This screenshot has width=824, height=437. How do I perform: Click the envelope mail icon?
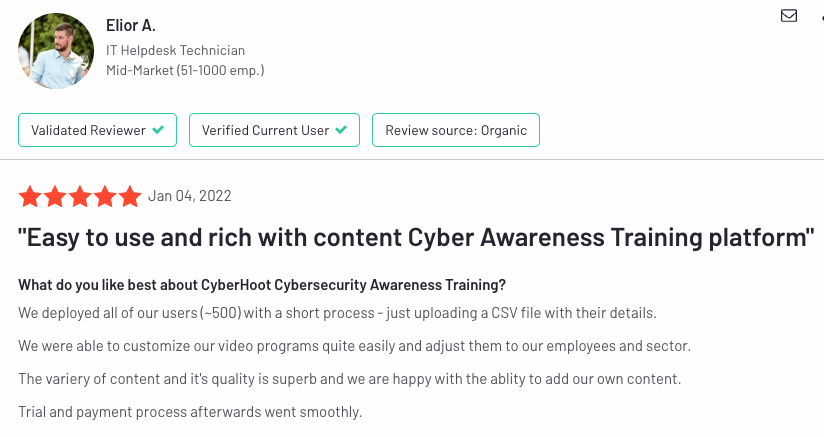pyautogui.click(x=789, y=16)
